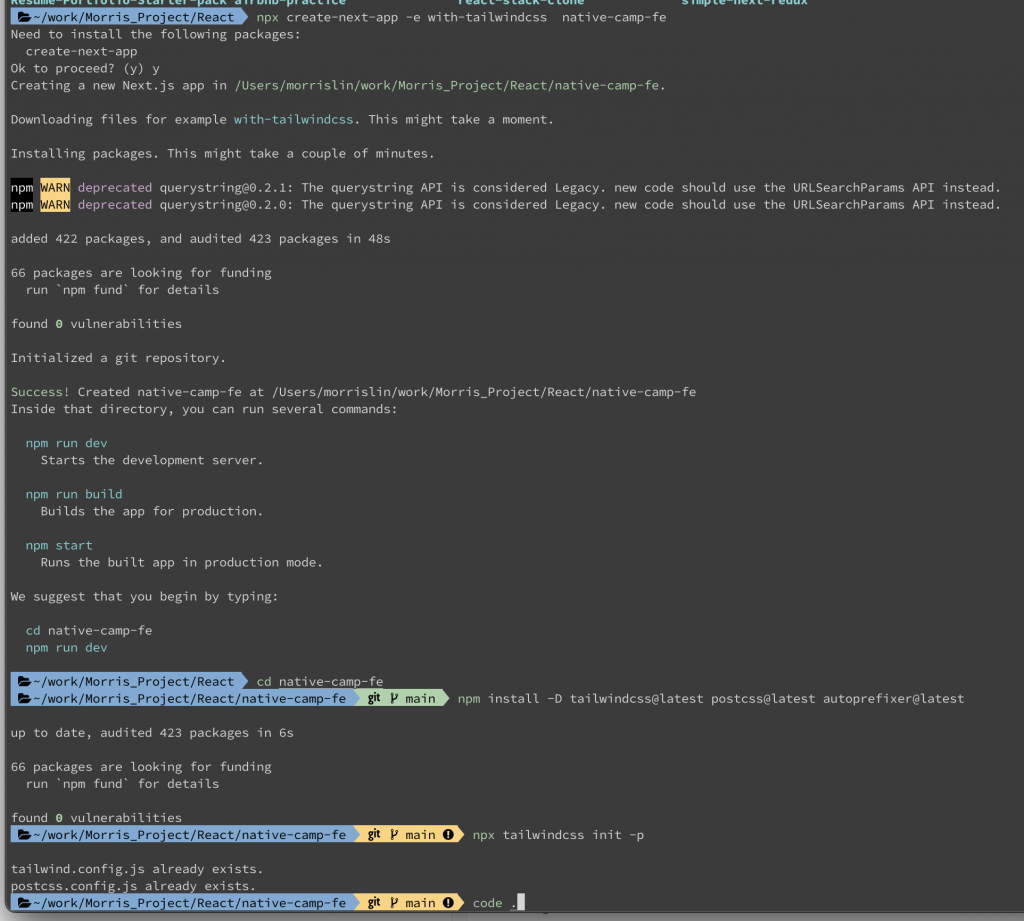Click 'Starts the development server.' line
Image resolution: width=1024 pixels, height=921 pixels.
(152, 460)
